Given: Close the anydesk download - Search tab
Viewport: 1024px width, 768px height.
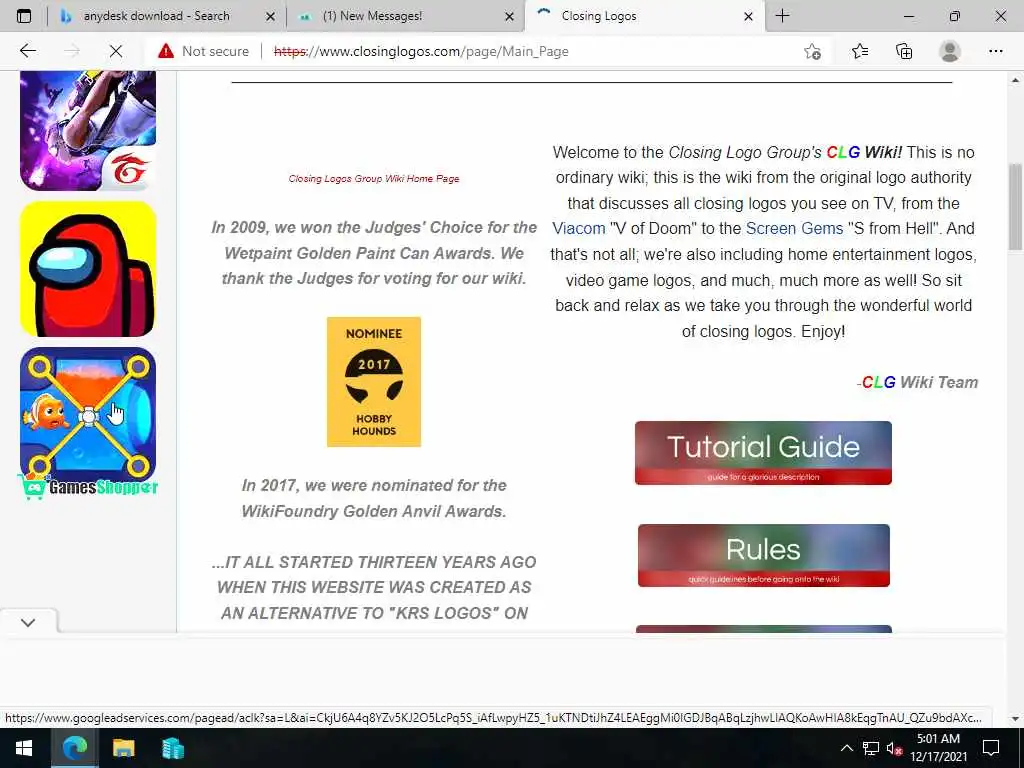Looking at the screenshot, I should point(270,16).
